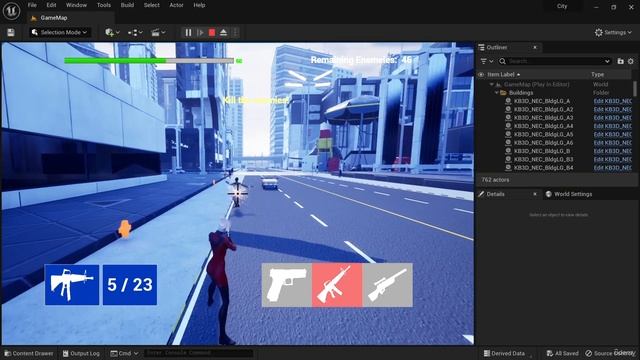Select actor KB3D_NEC_BldgLG_A6
The width and height of the screenshot is (640, 360).
pyautogui.click(x=543, y=143)
